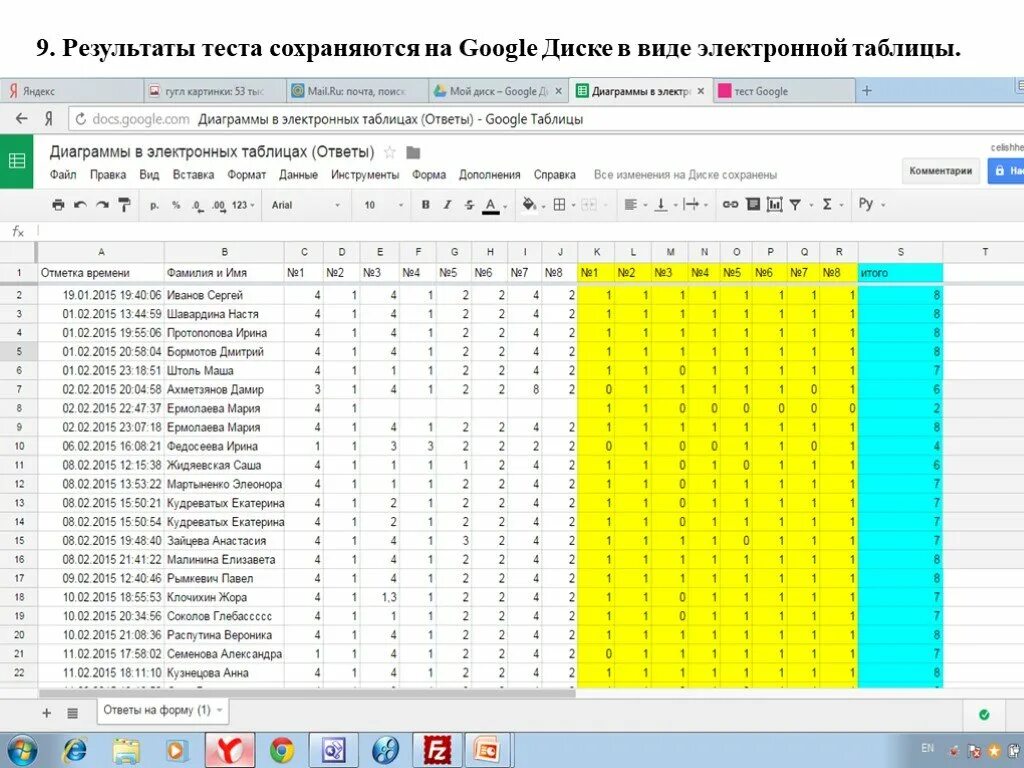Open the Инструменты menu
The width and height of the screenshot is (1024, 768).
tap(364, 174)
